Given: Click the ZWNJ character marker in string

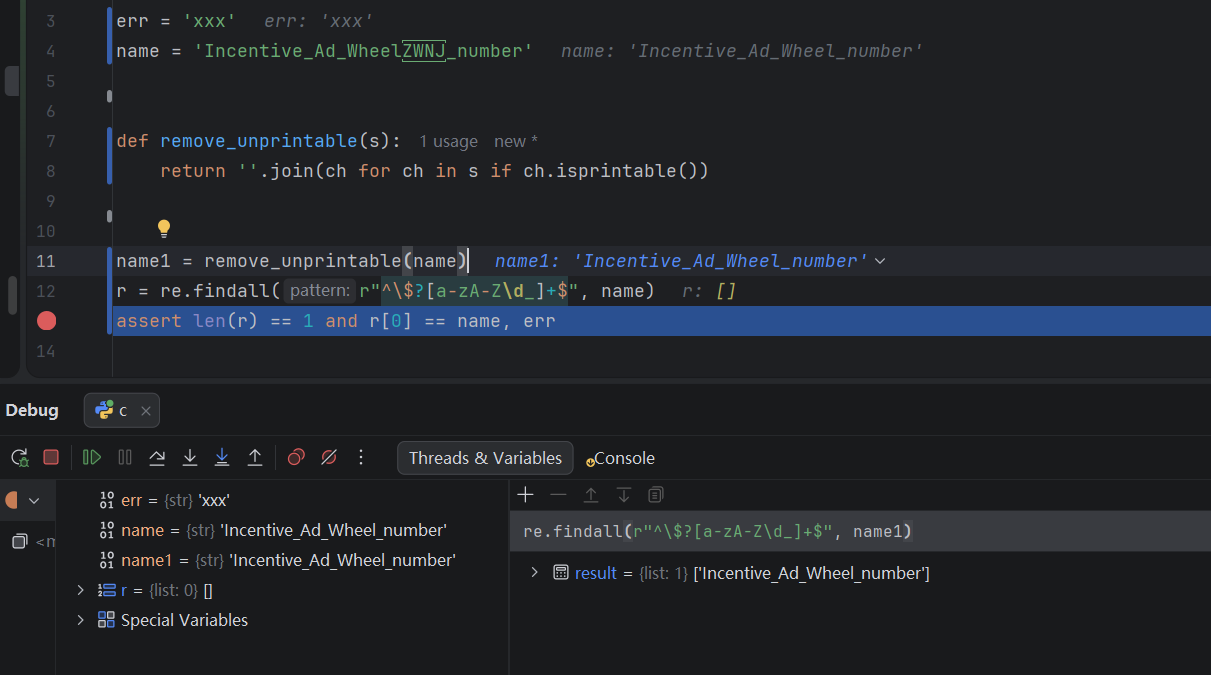Looking at the screenshot, I should coord(423,51).
